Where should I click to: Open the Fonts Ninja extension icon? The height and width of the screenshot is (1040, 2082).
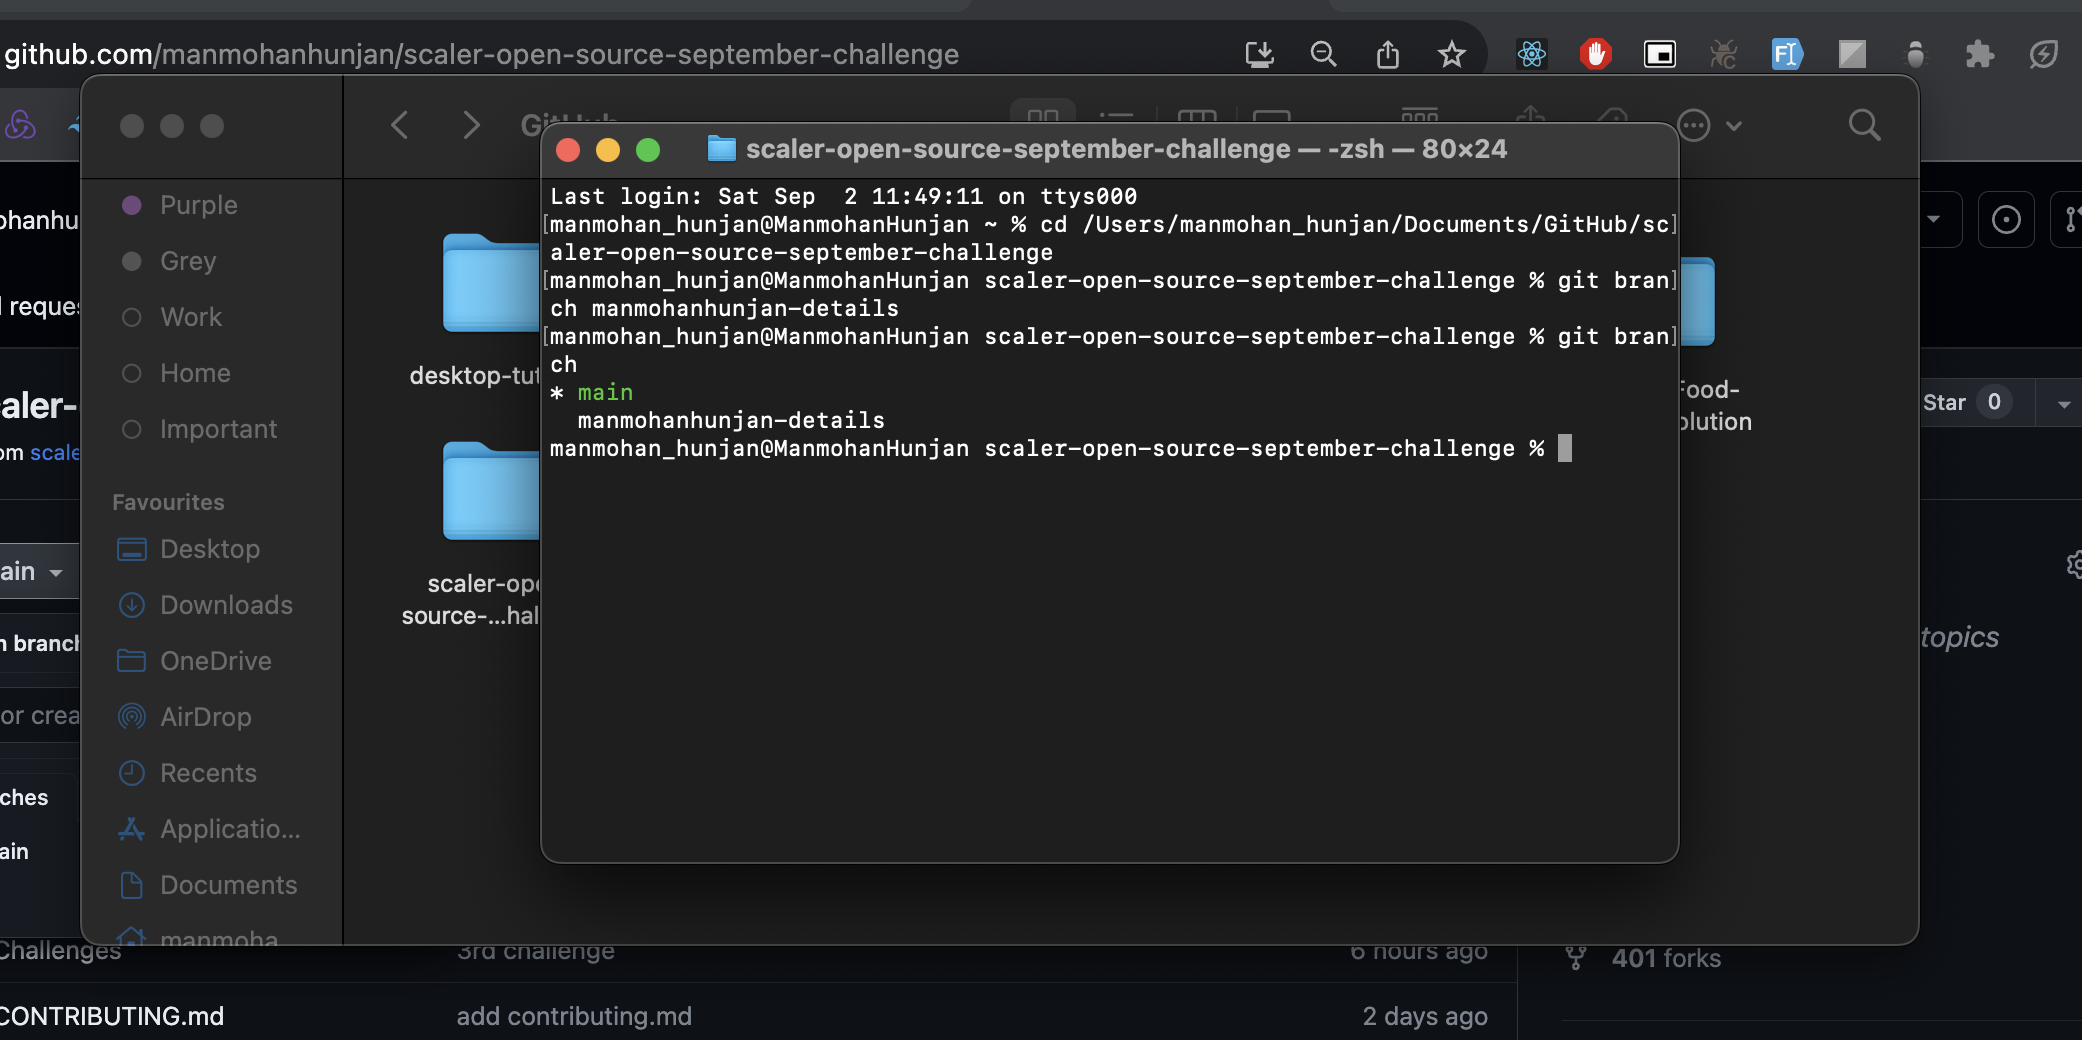click(x=1787, y=54)
